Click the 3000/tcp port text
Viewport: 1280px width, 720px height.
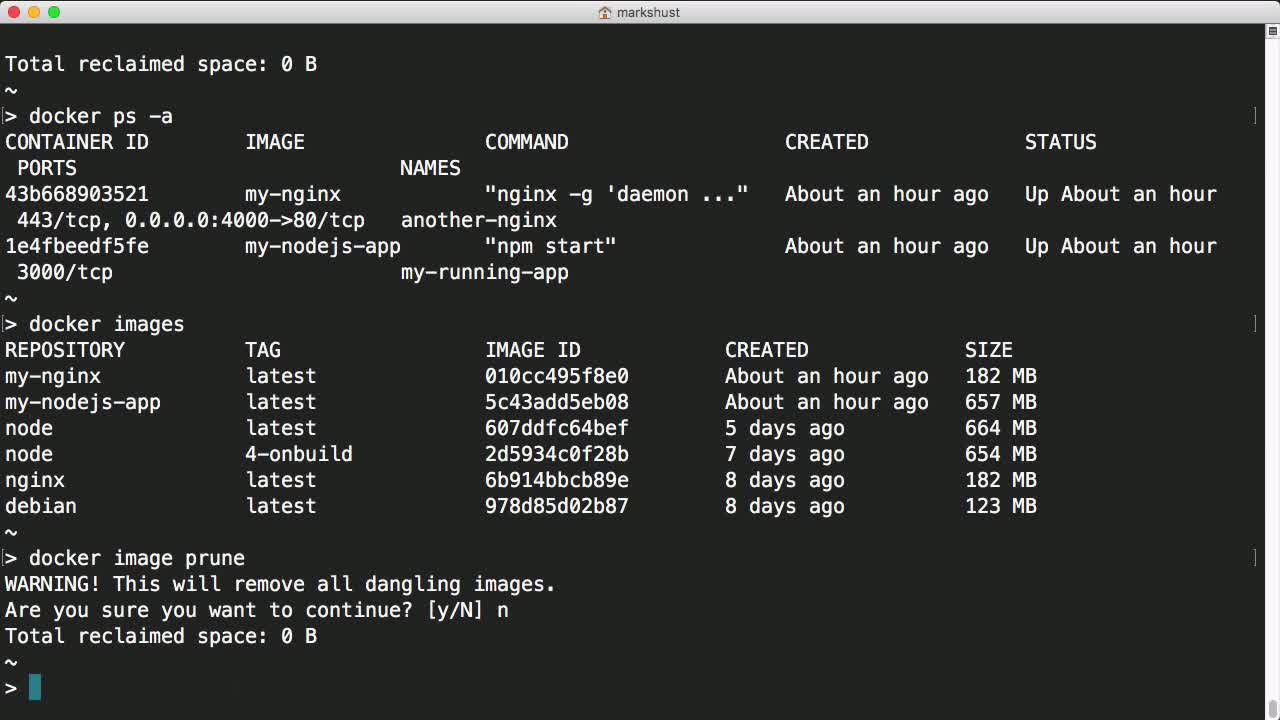point(65,272)
